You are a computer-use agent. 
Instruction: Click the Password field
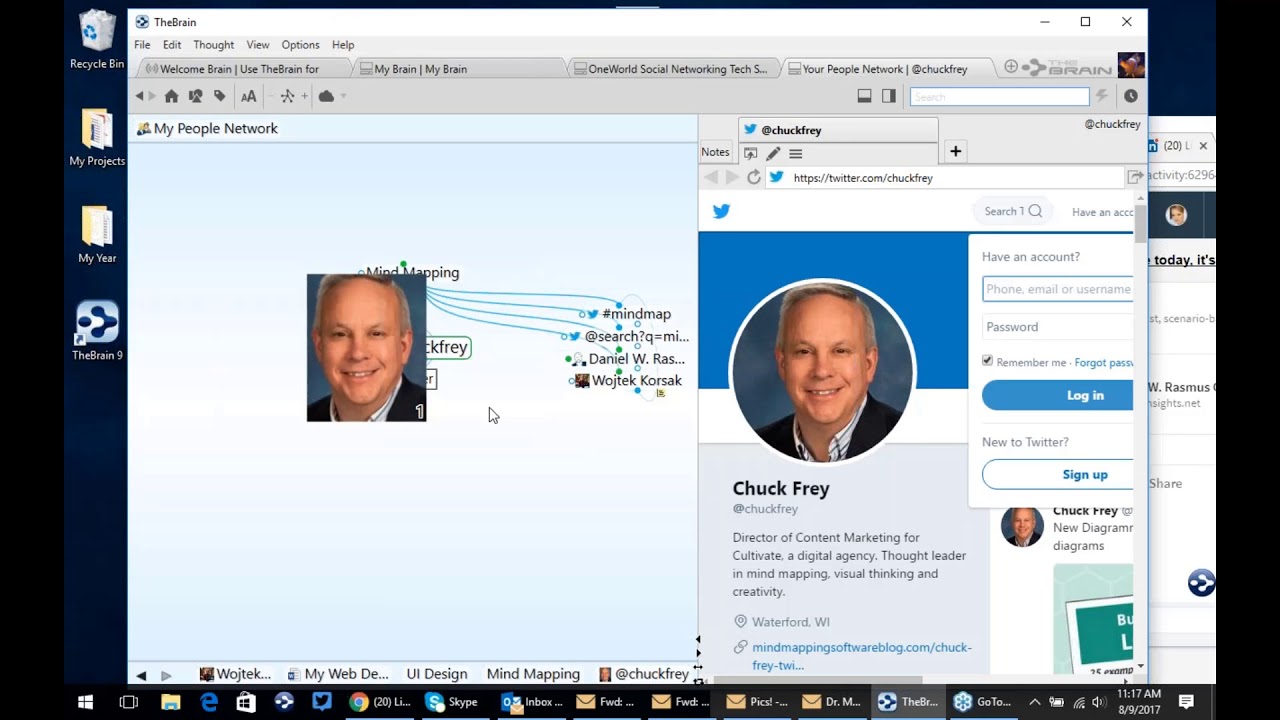1058,327
